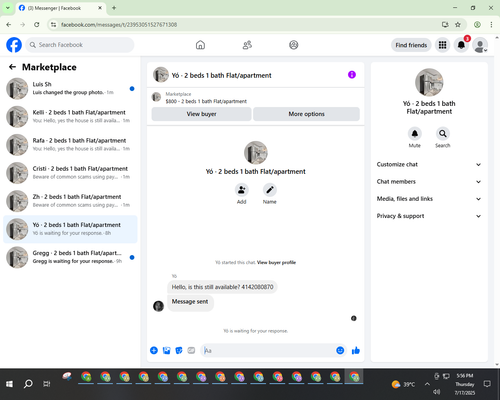Open the notifications bell
This screenshot has width=500, height=400.
[x=461, y=45]
